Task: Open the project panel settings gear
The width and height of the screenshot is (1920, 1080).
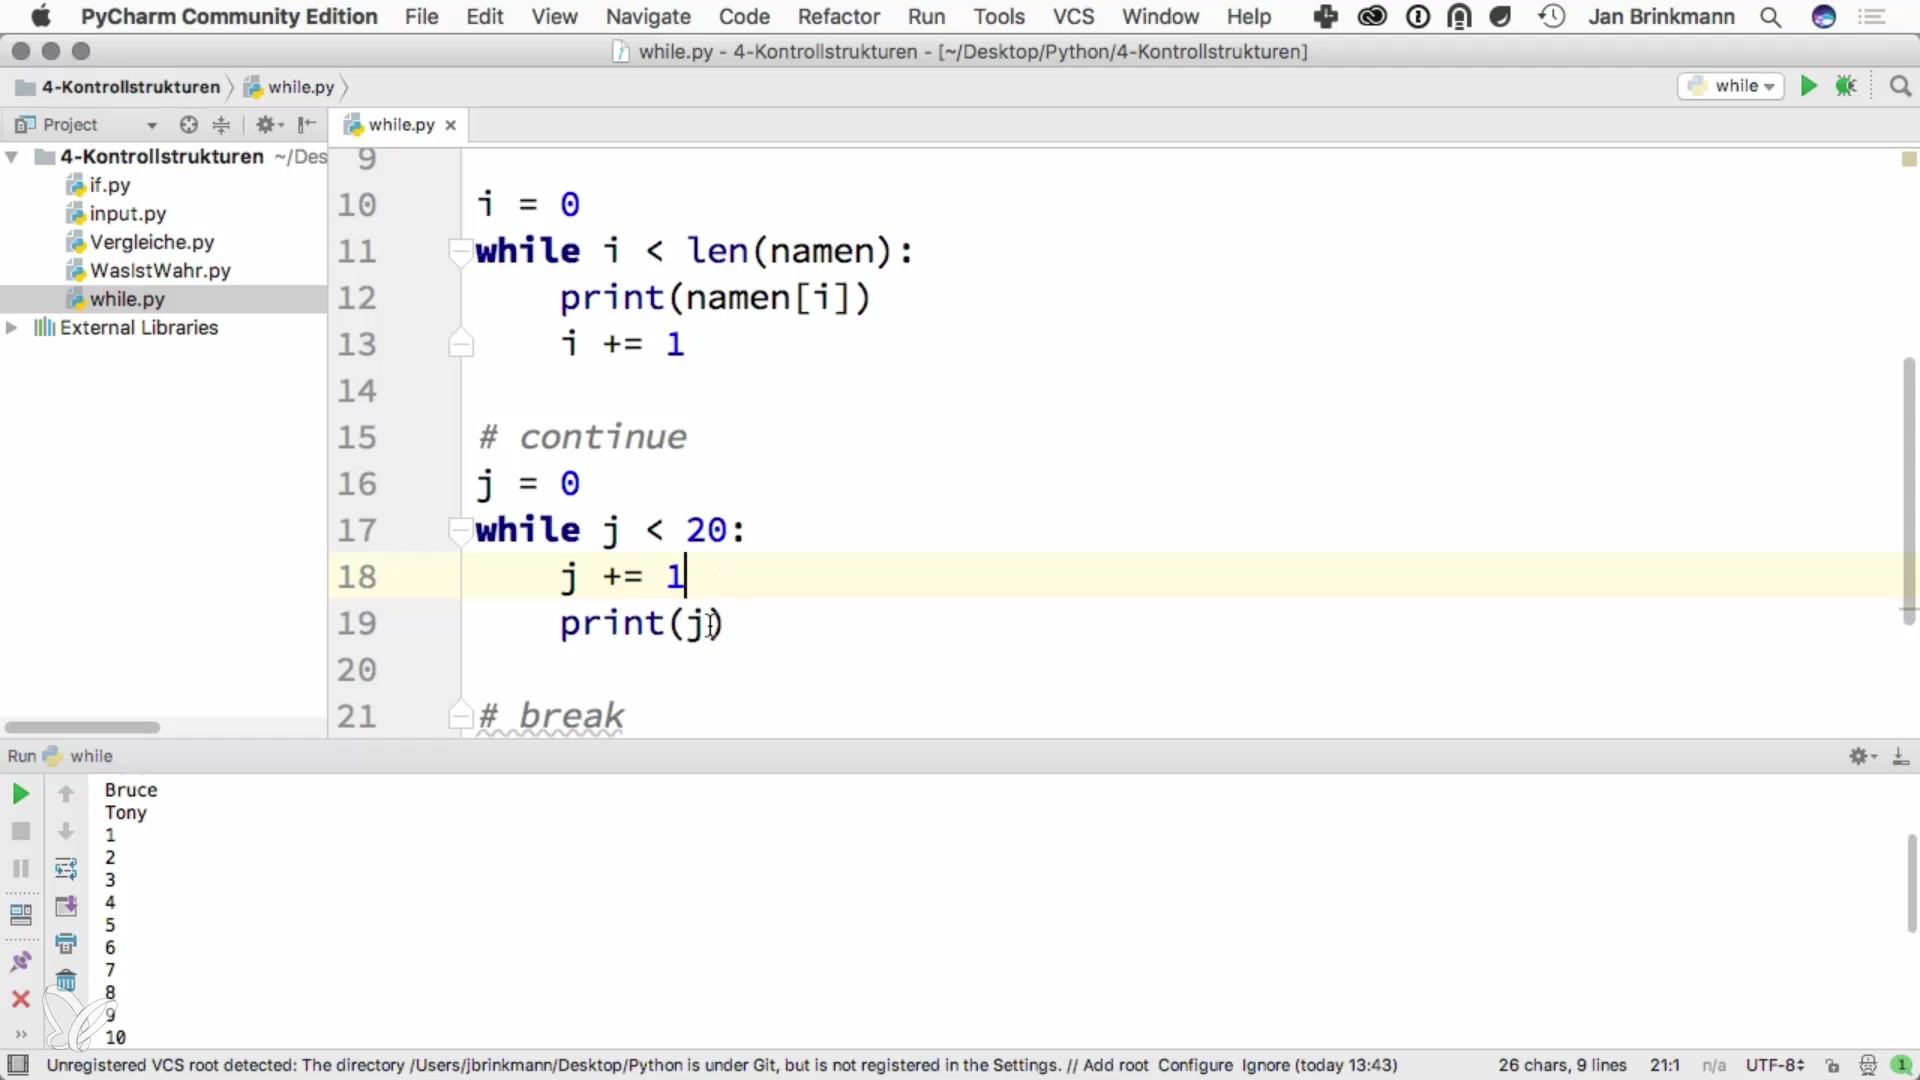Action: [265, 125]
